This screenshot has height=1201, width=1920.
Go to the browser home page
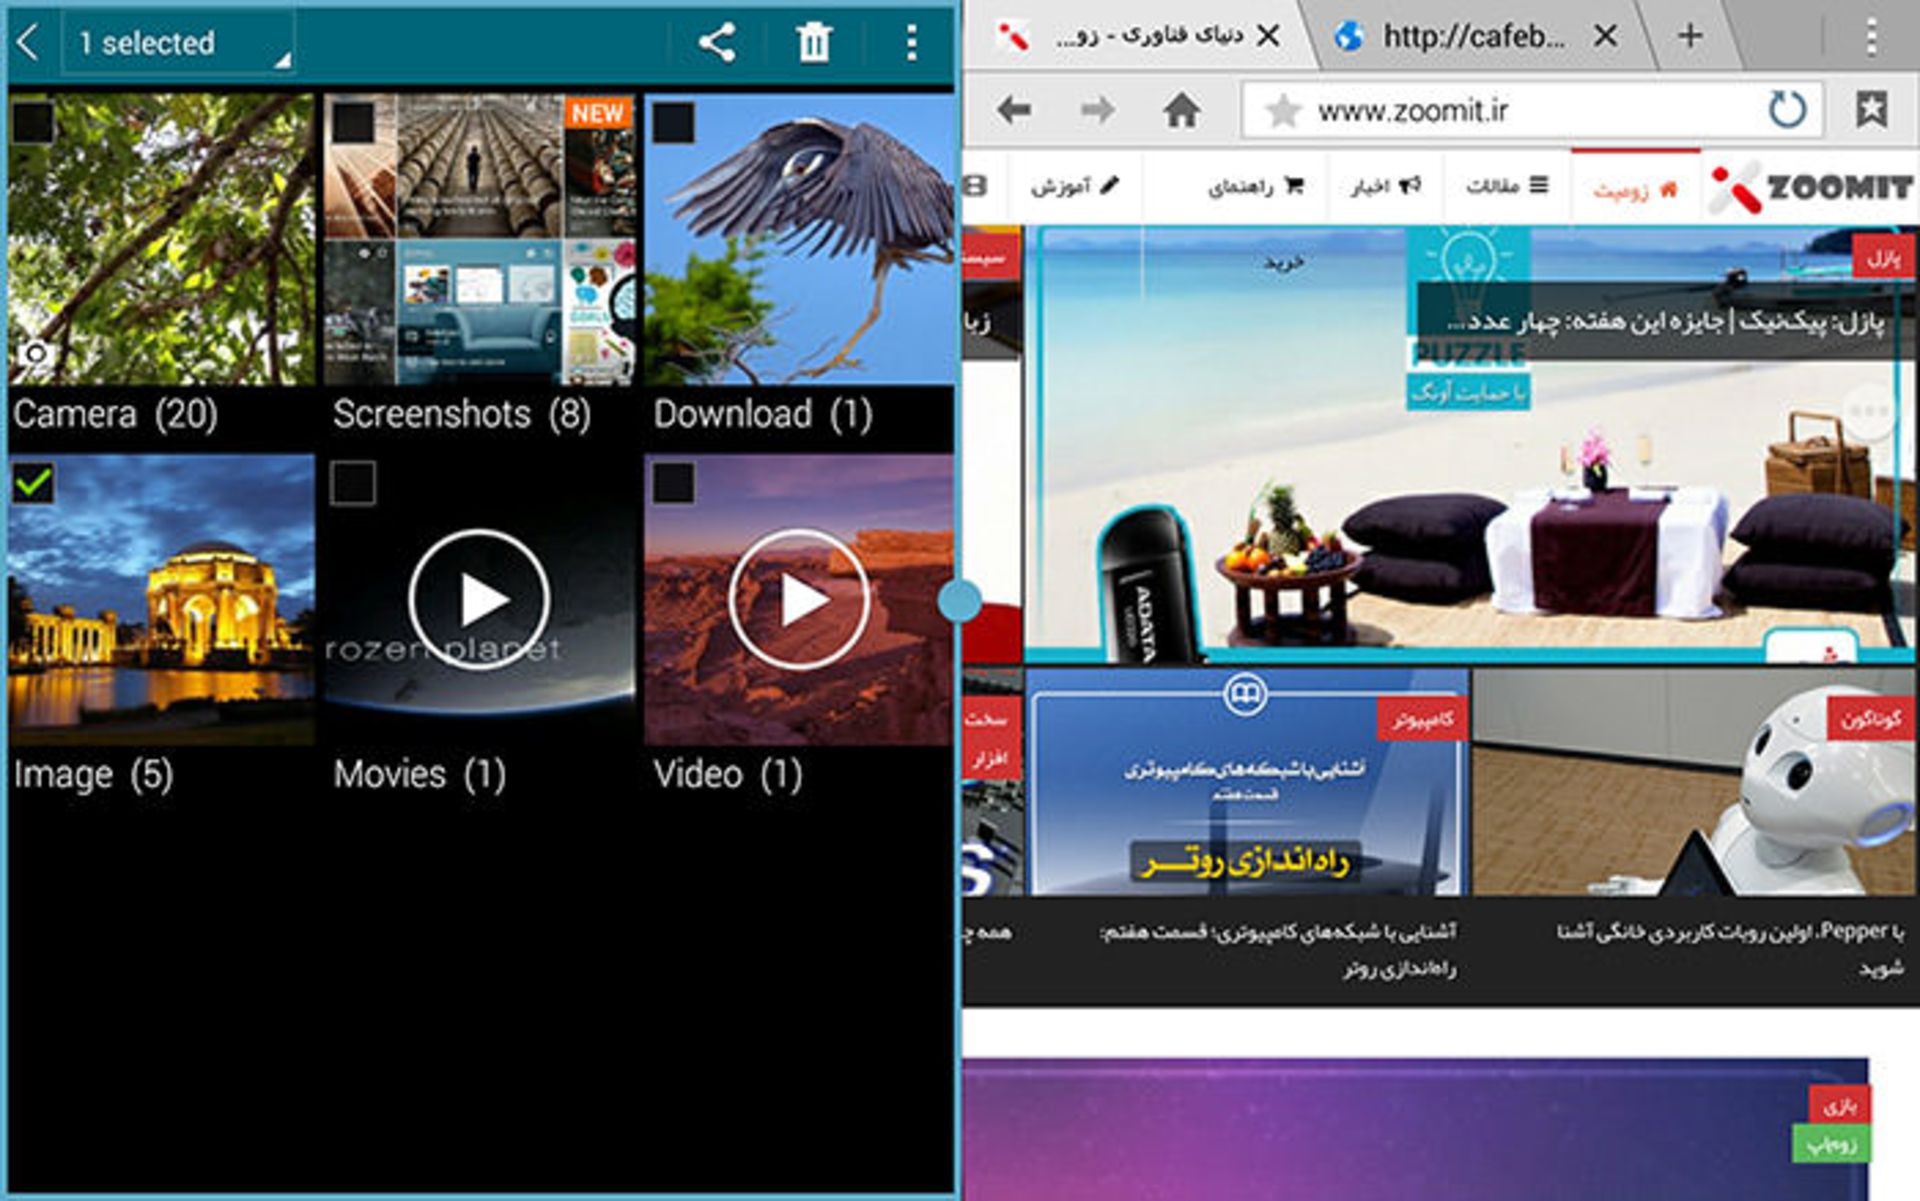pos(1179,112)
